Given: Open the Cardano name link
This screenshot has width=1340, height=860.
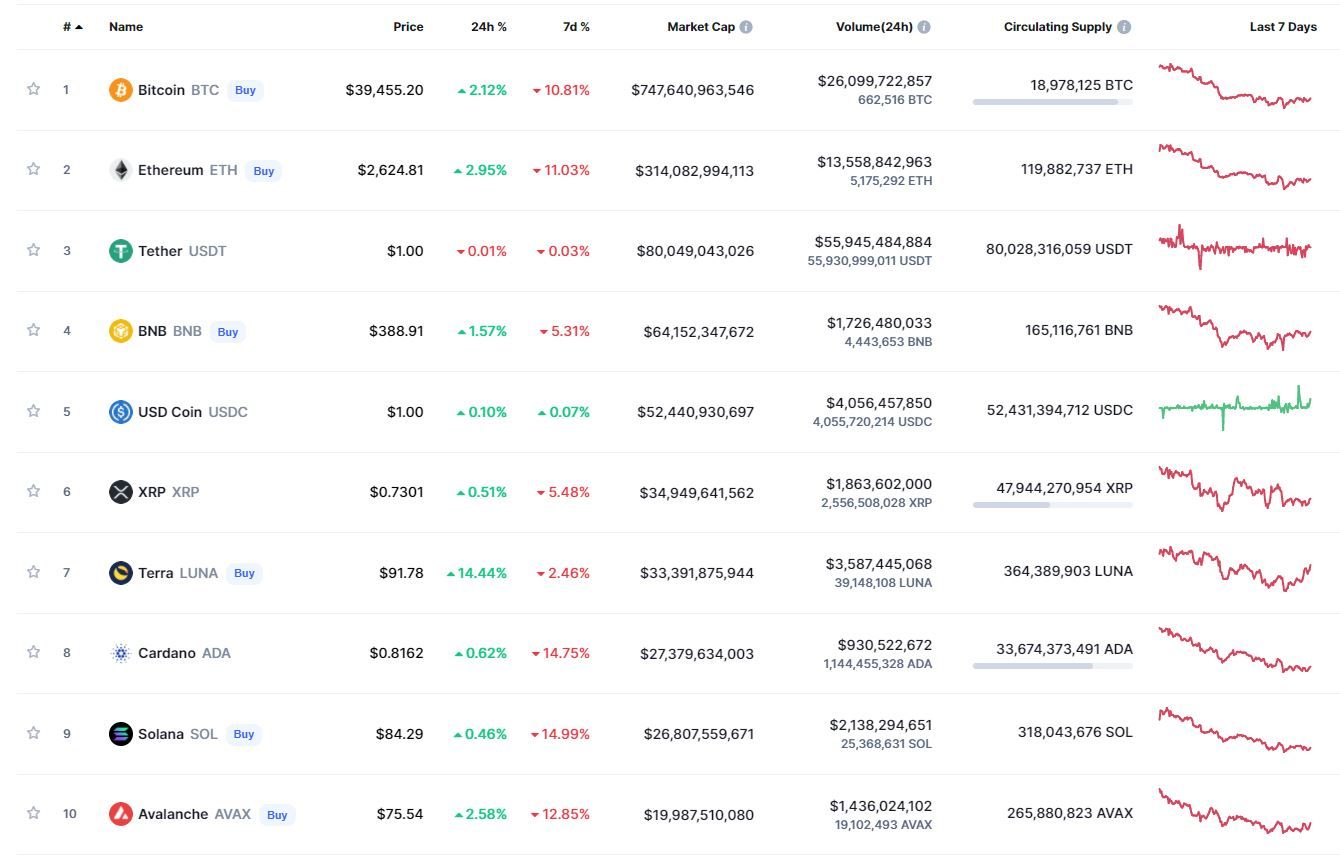Looking at the screenshot, I should point(167,653).
